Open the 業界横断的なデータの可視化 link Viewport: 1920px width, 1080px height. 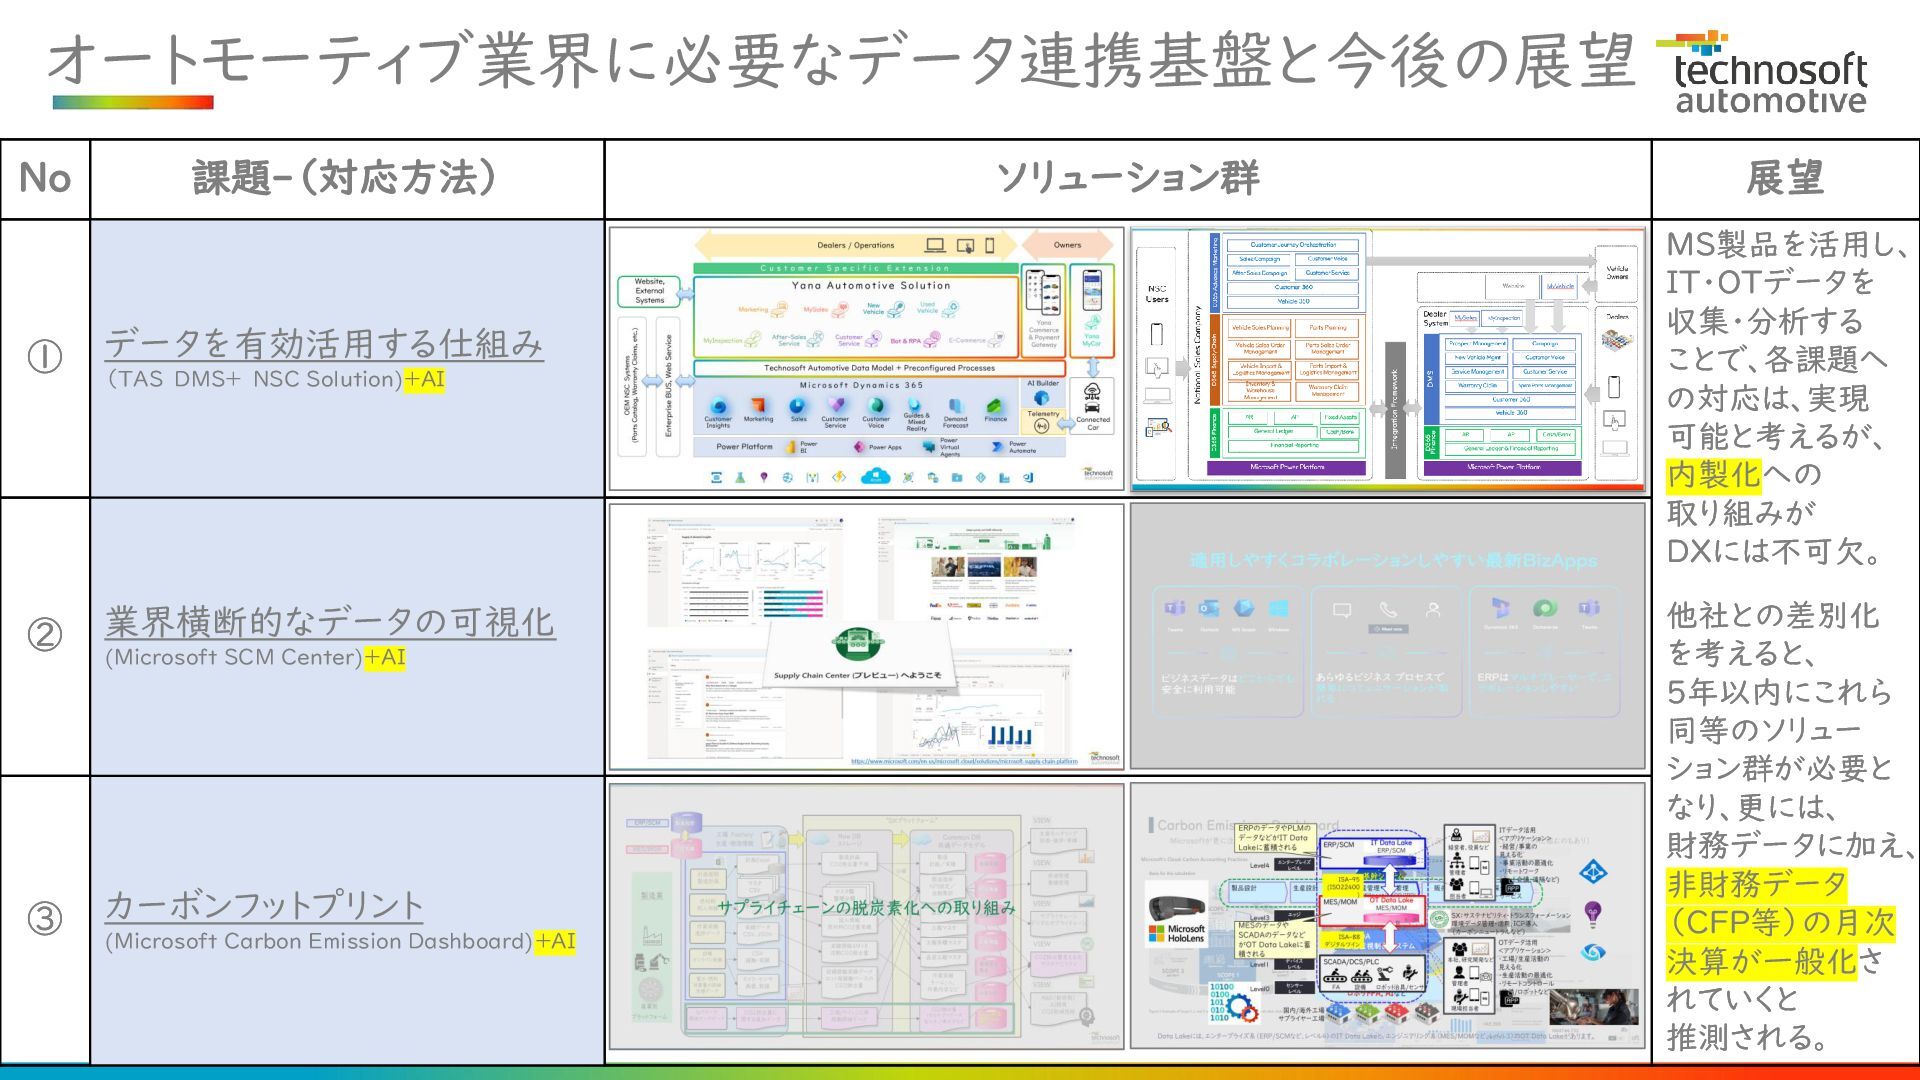(x=330, y=621)
